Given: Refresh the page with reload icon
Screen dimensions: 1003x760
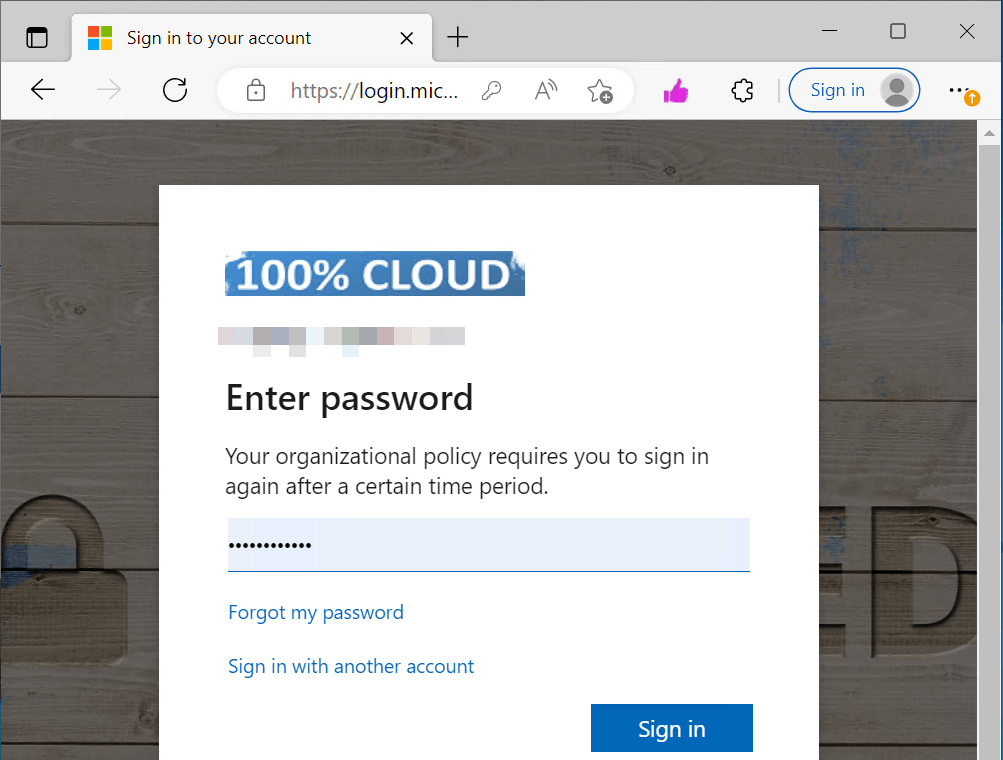Looking at the screenshot, I should pyautogui.click(x=175, y=91).
